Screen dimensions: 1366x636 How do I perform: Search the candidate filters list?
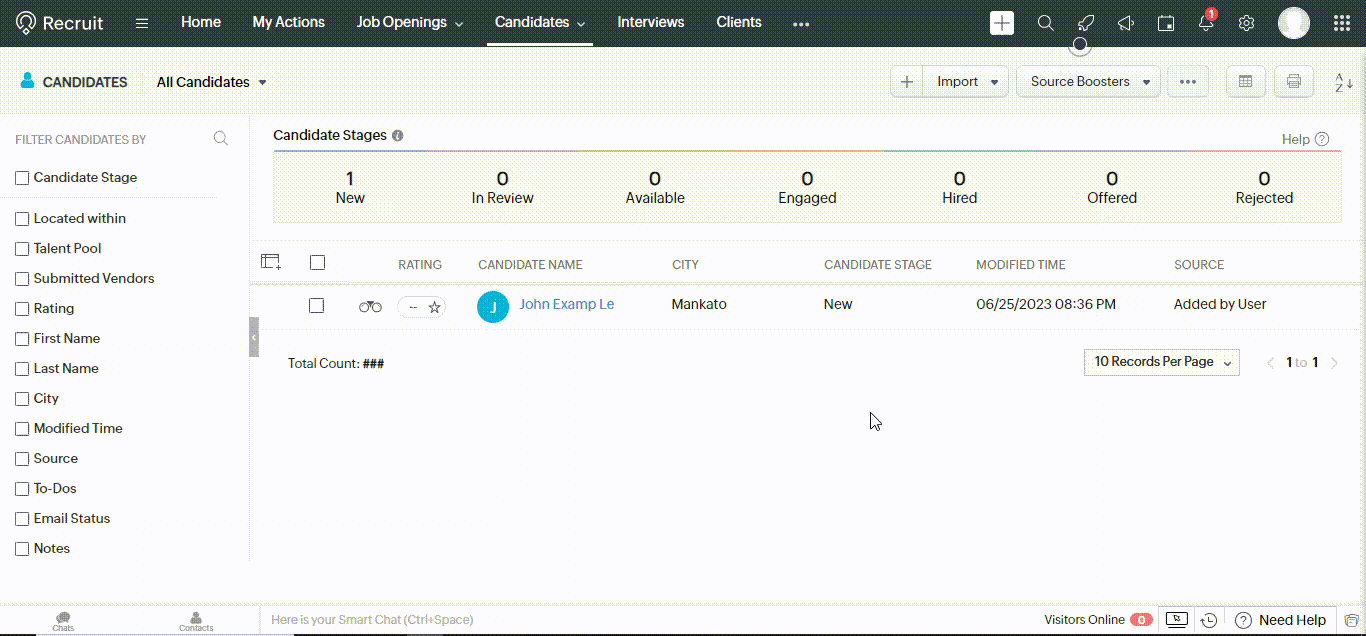click(x=221, y=139)
